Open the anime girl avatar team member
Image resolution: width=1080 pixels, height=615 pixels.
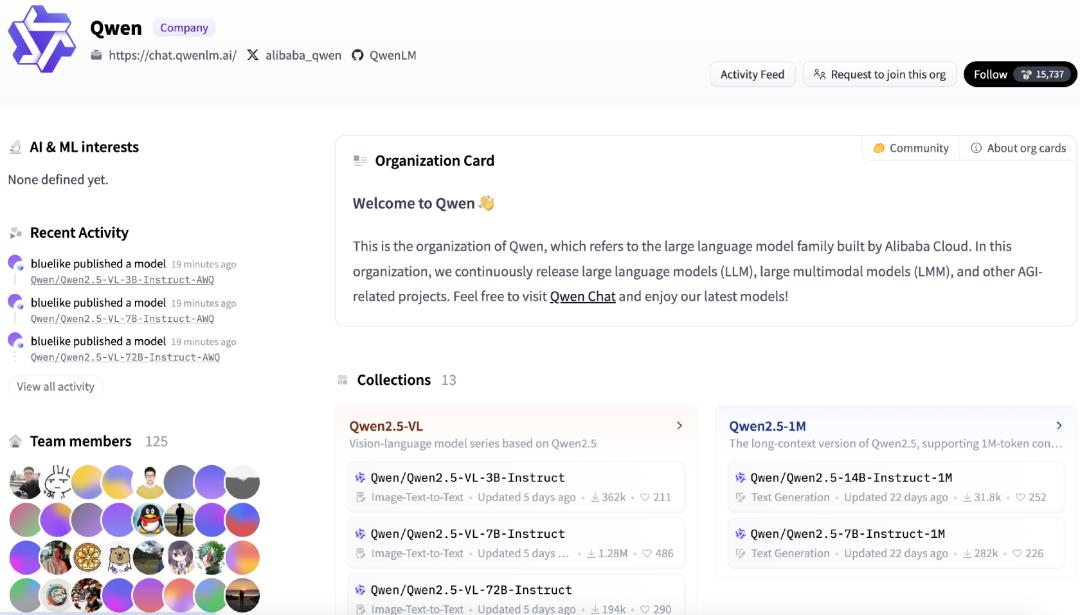pos(180,557)
